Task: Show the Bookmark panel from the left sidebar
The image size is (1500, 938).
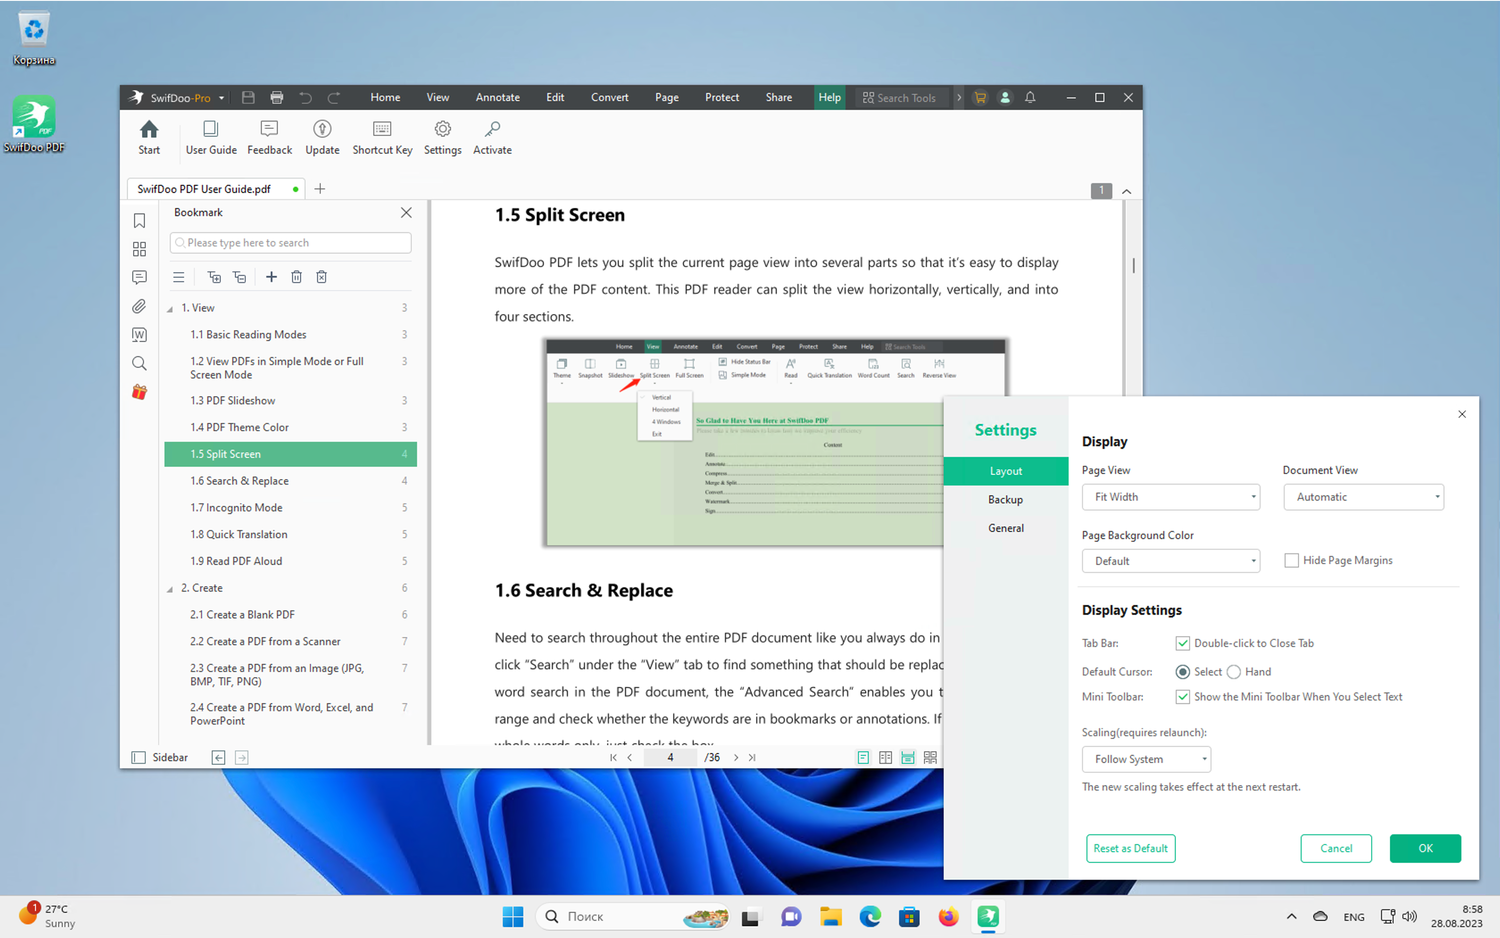Action: [x=139, y=220]
